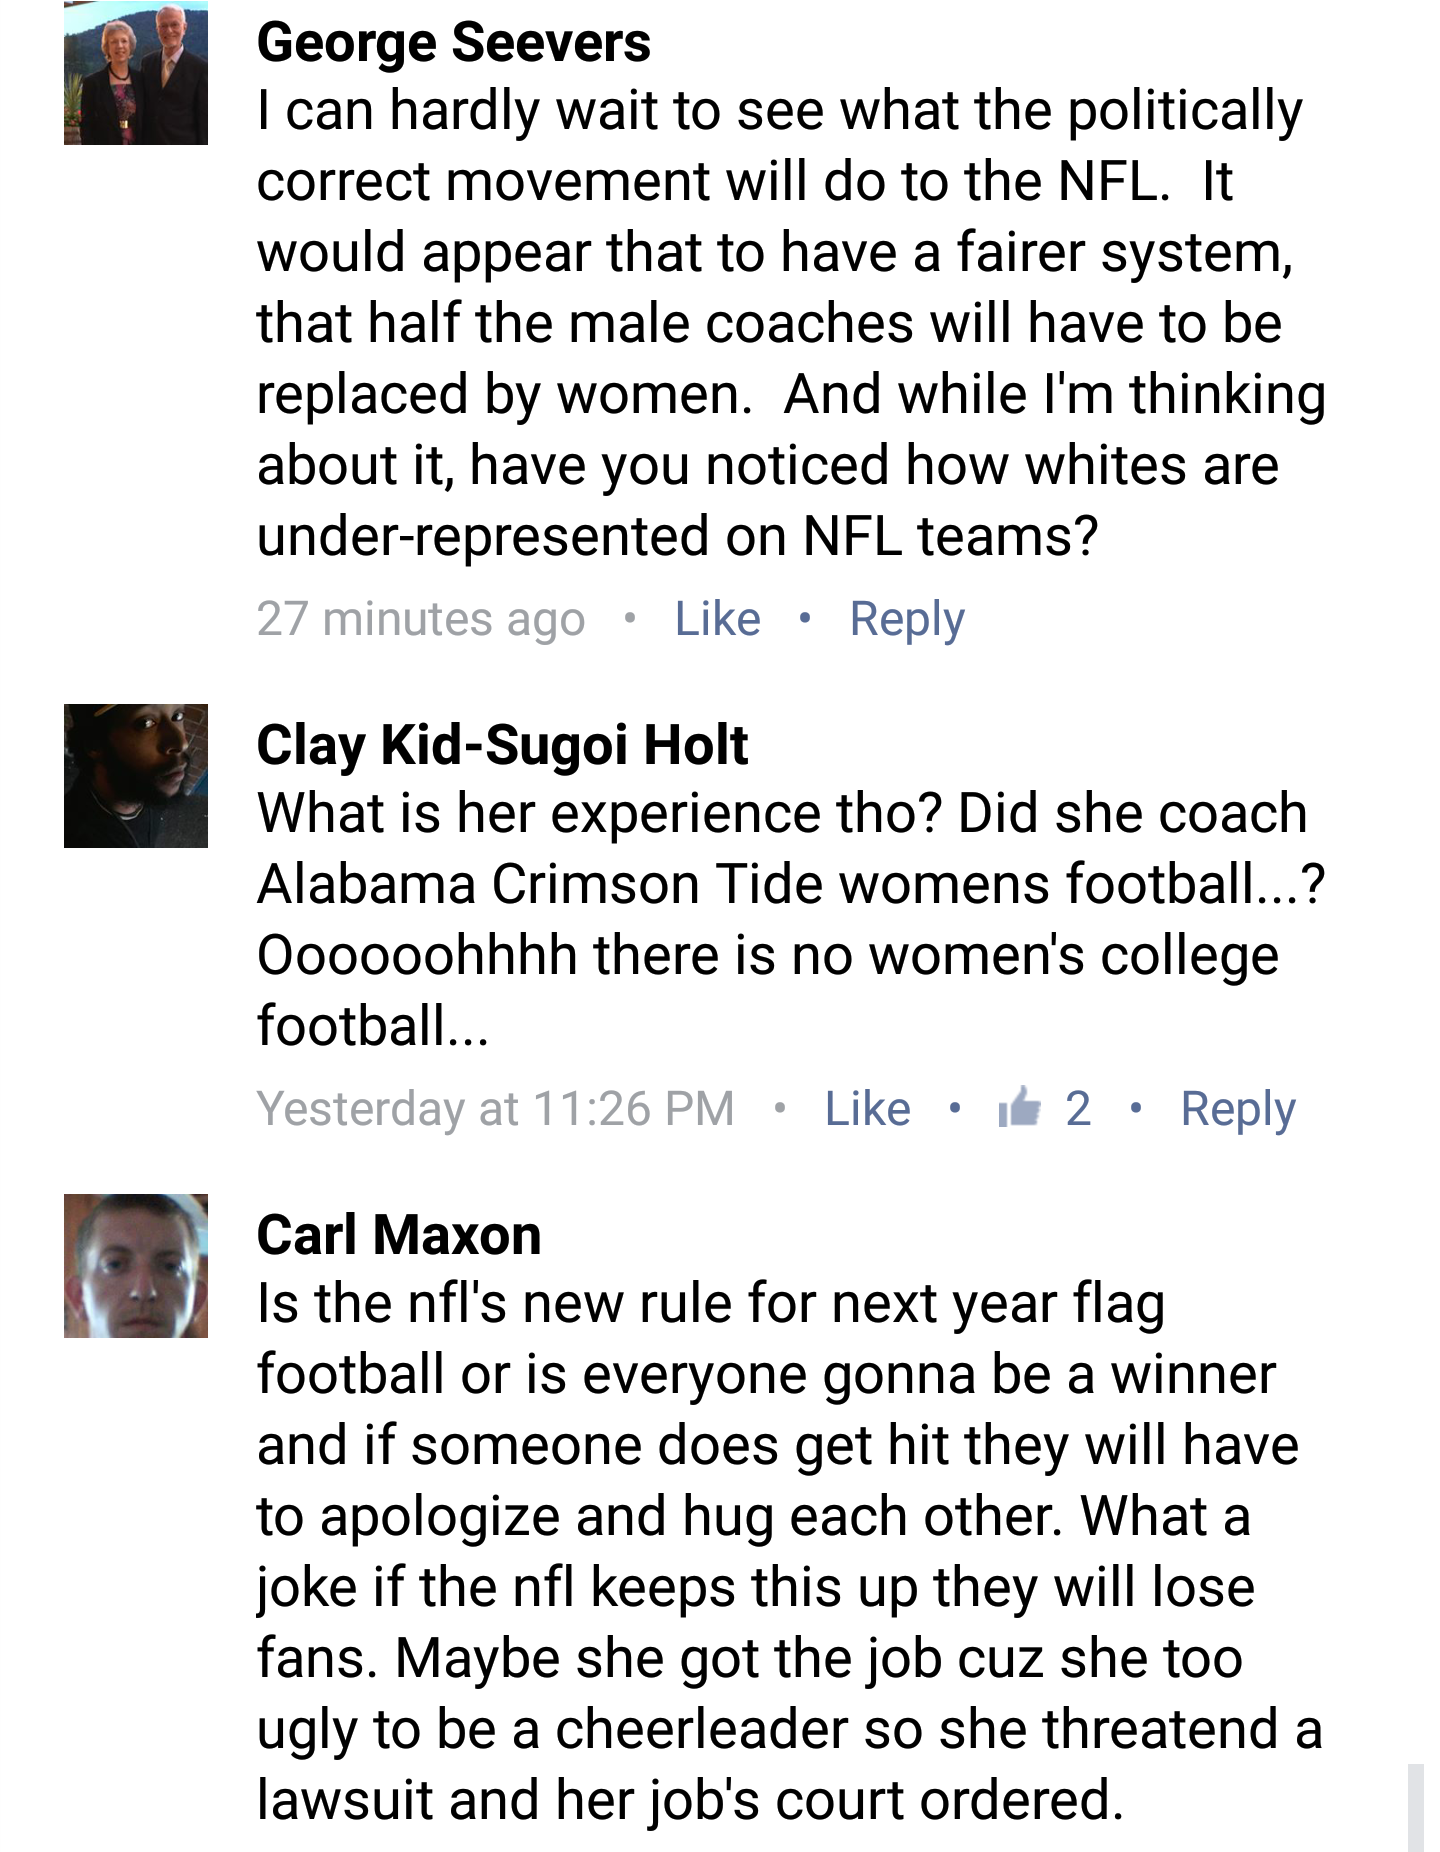
Task: Tap George's line "under-represented on NFL teams?"
Action: click(x=677, y=536)
